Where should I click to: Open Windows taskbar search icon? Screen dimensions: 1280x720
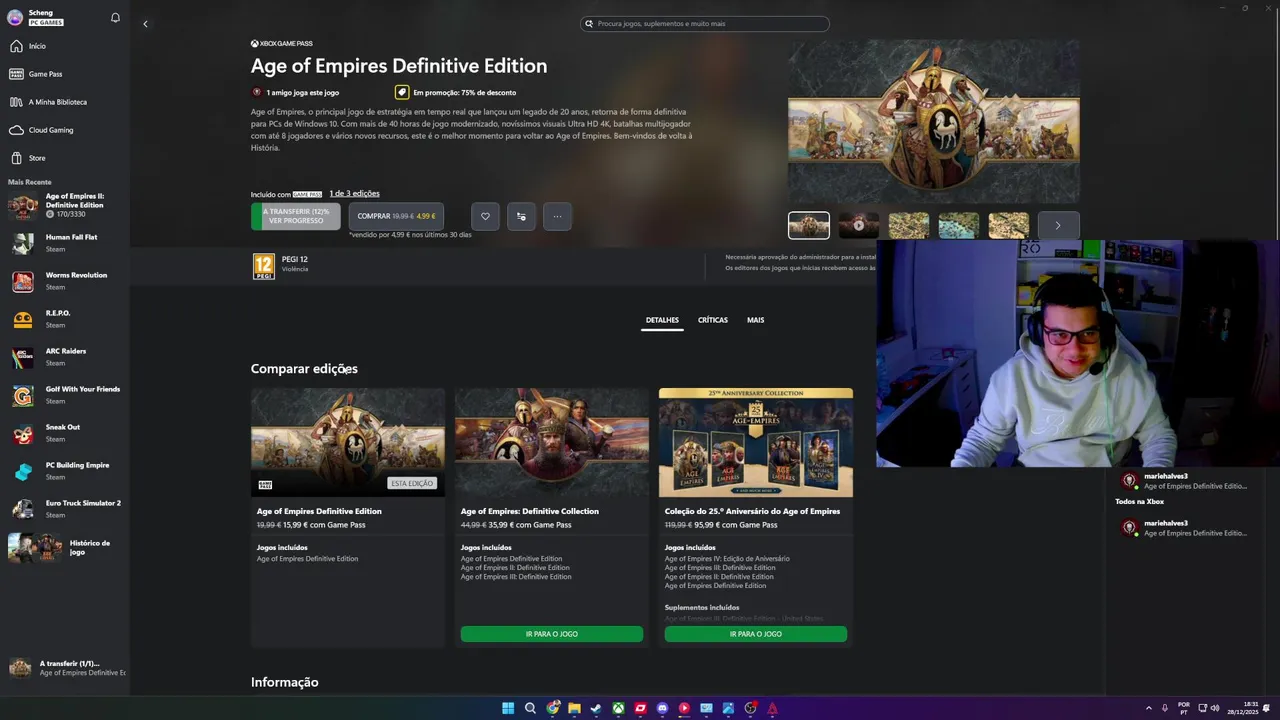click(x=530, y=708)
